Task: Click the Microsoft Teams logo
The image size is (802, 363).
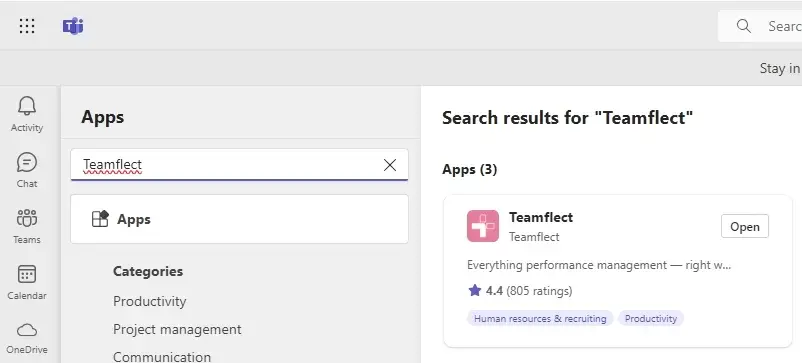Action: [73, 26]
